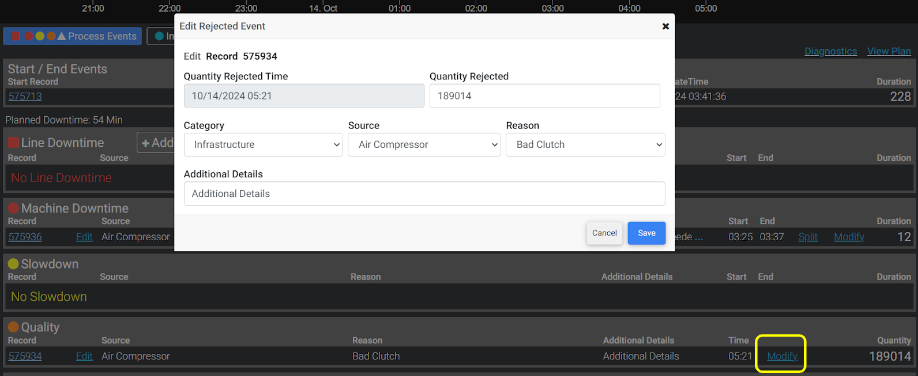Click the Quantity Rejected input field

point(544,96)
